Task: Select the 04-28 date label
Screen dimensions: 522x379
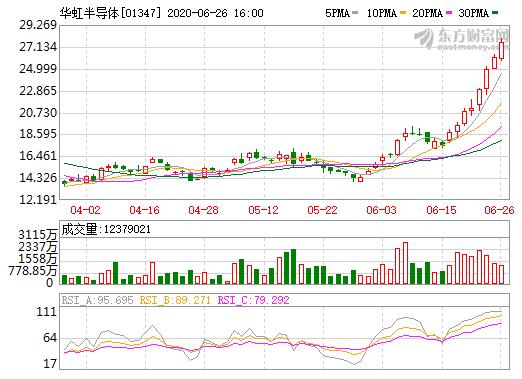Action: tap(203, 210)
